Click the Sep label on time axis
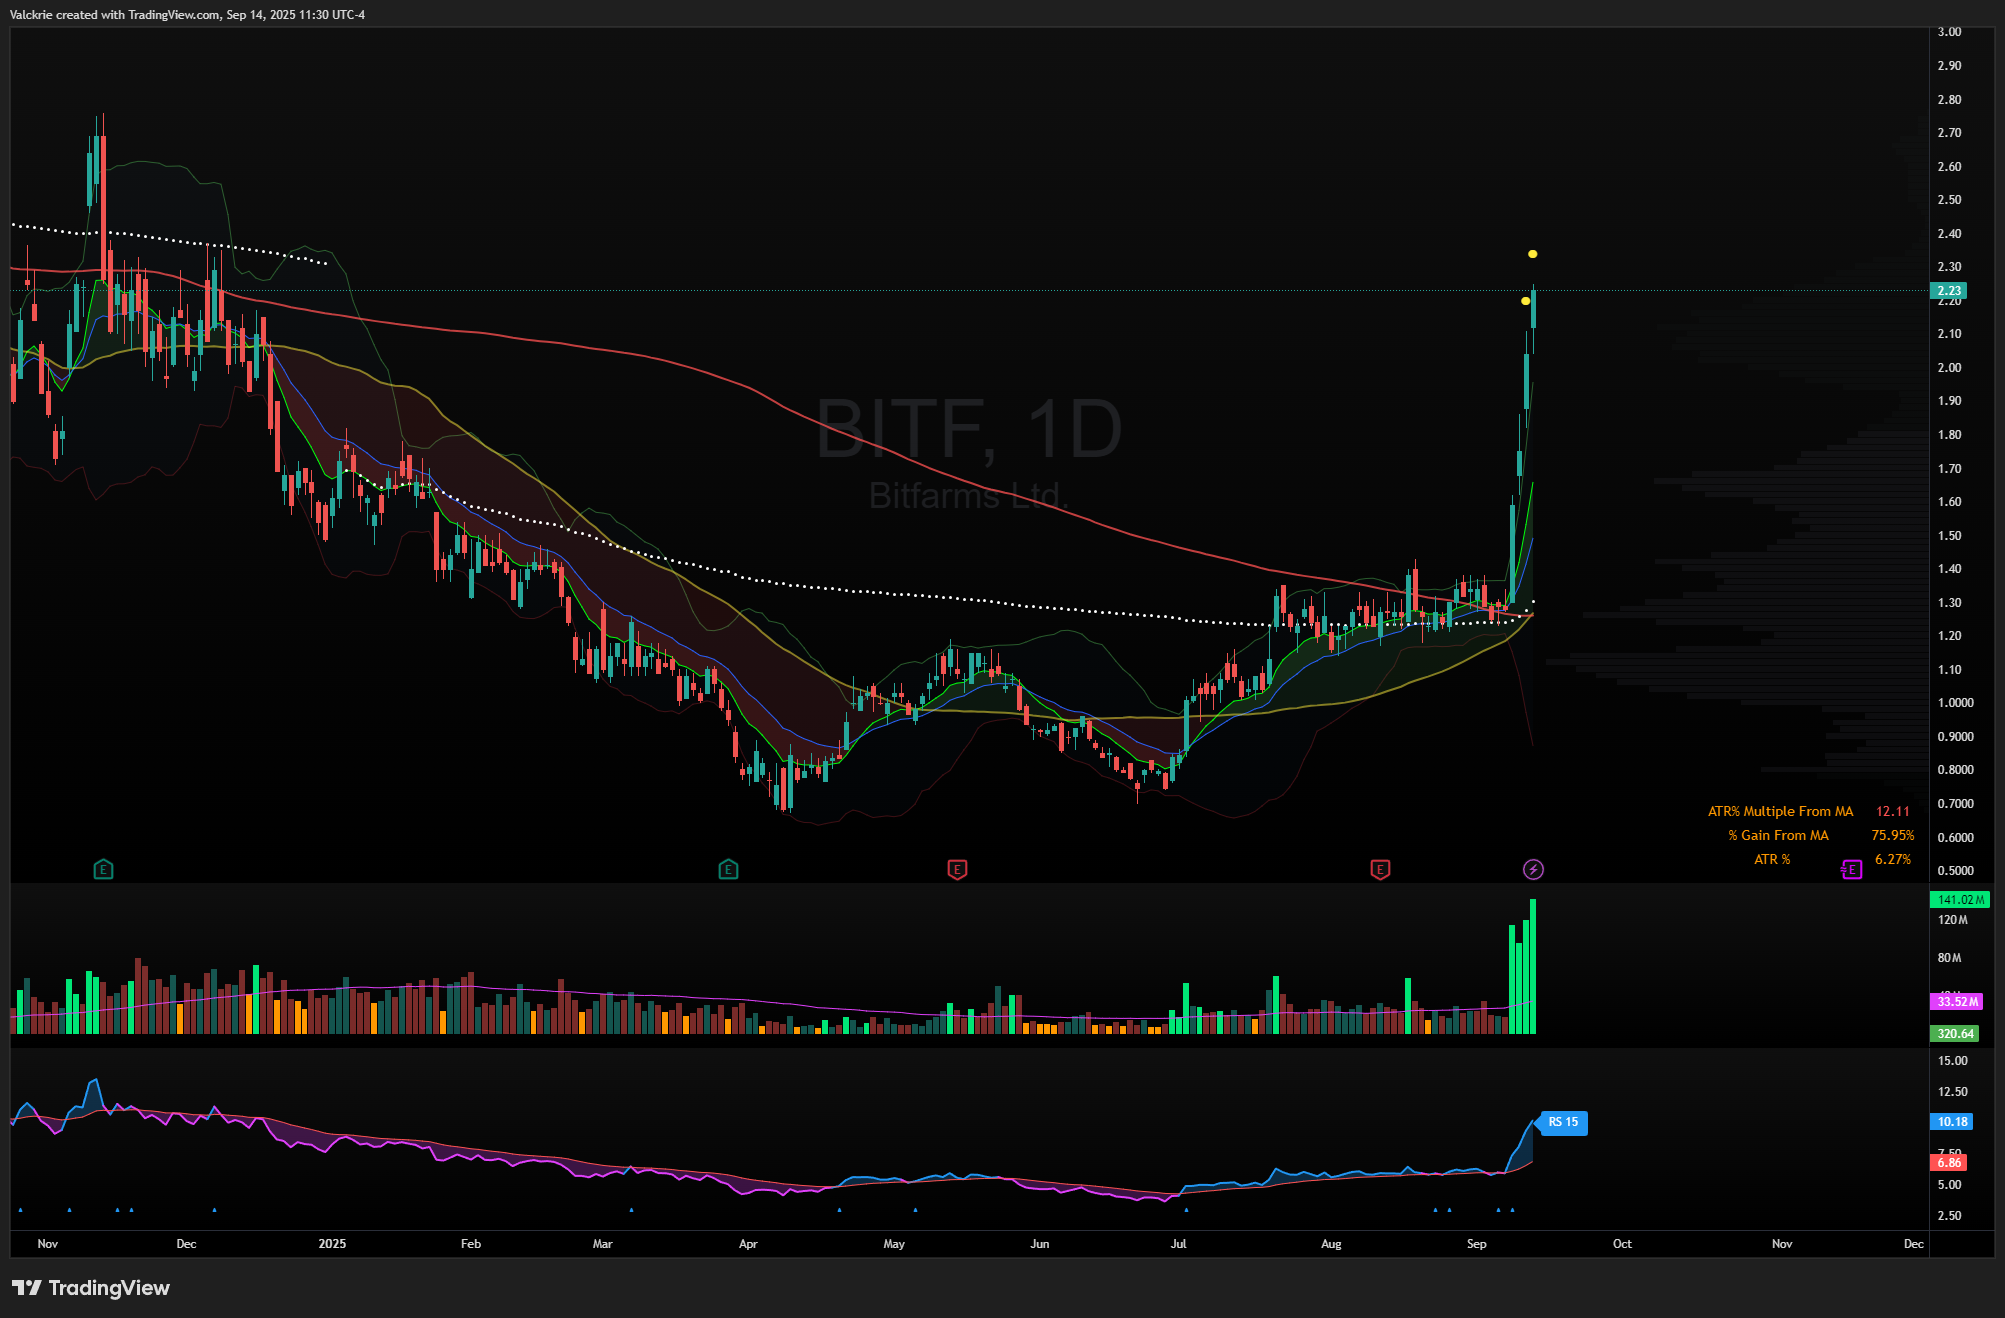This screenshot has height=1318, width=2005. pyautogui.click(x=1476, y=1244)
